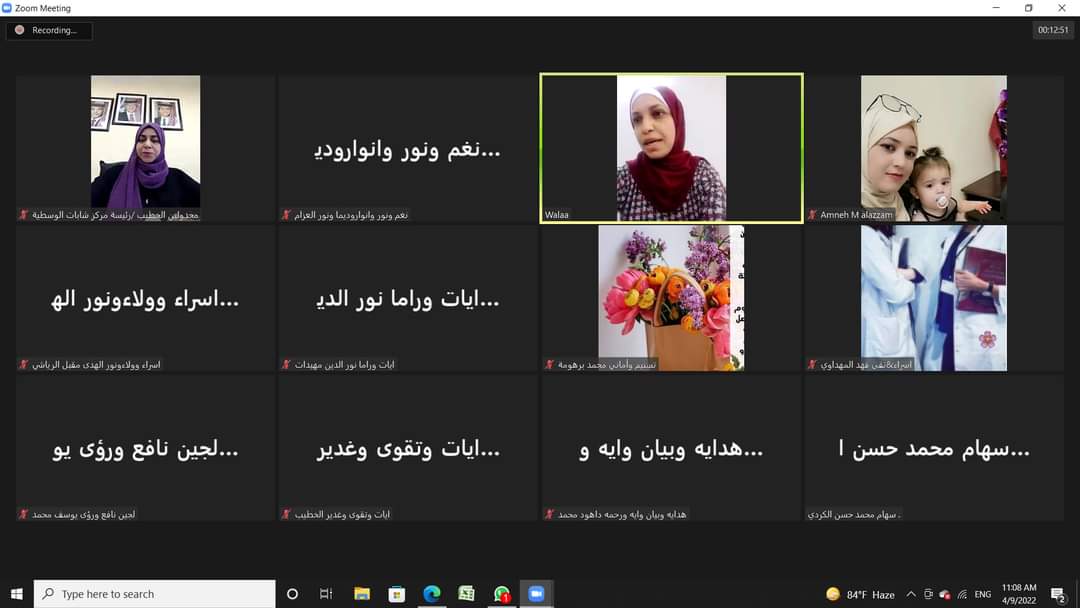Open the notification center icon
This screenshot has width=1080, height=608.
point(1058,594)
